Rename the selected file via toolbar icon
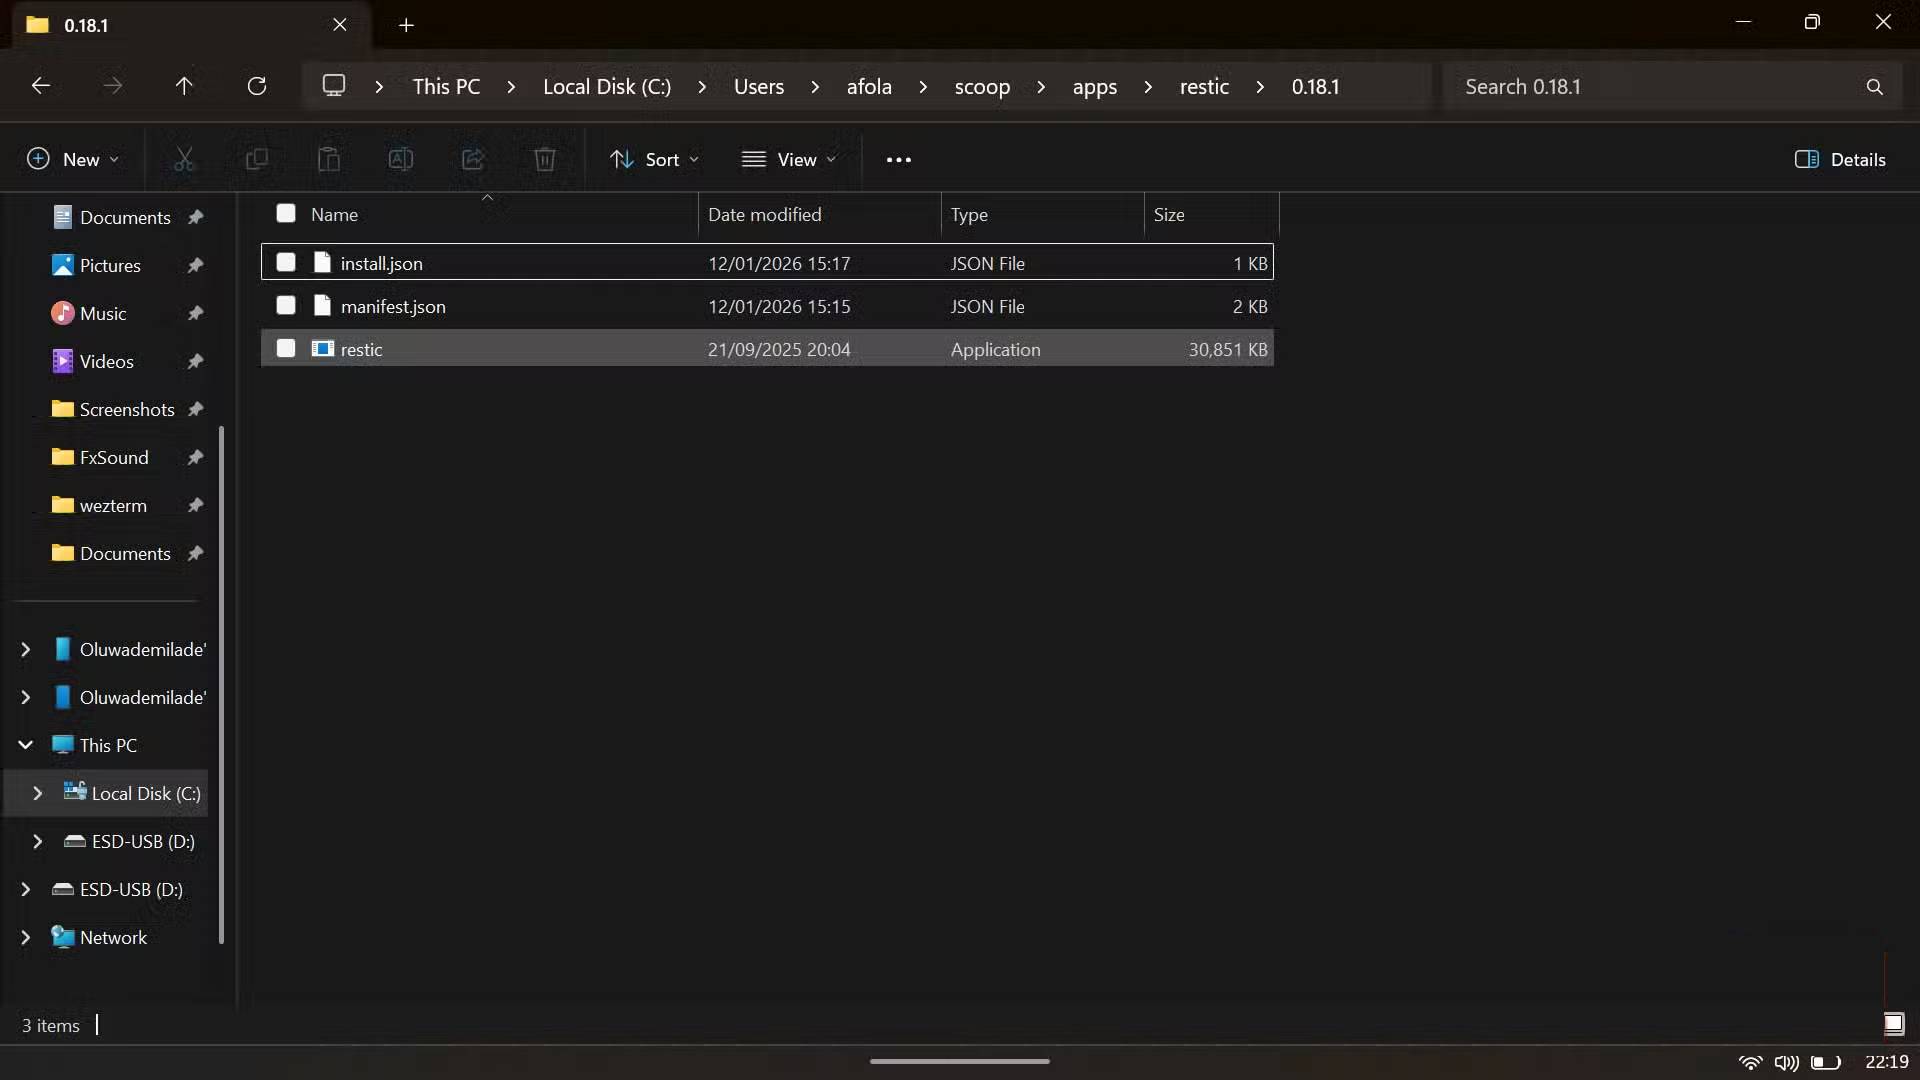Viewport: 1920px width, 1080px height. (x=401, y=159)
